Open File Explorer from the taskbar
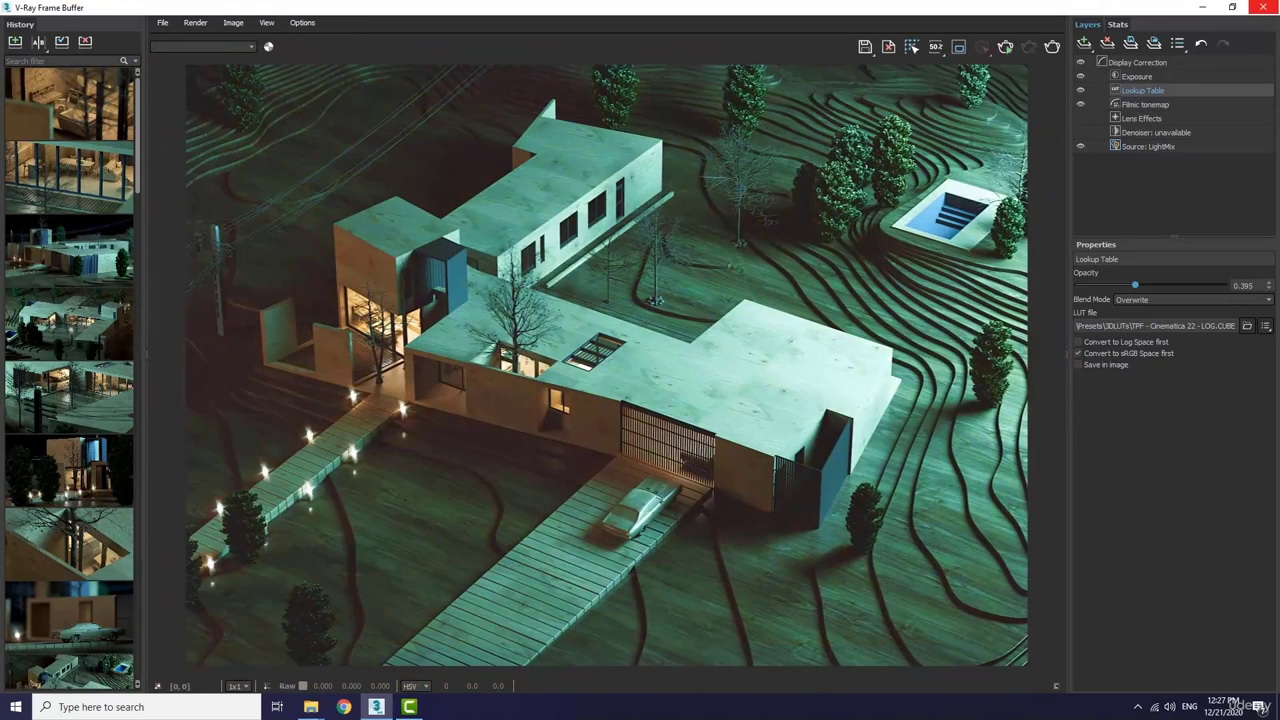 [311, 707]
